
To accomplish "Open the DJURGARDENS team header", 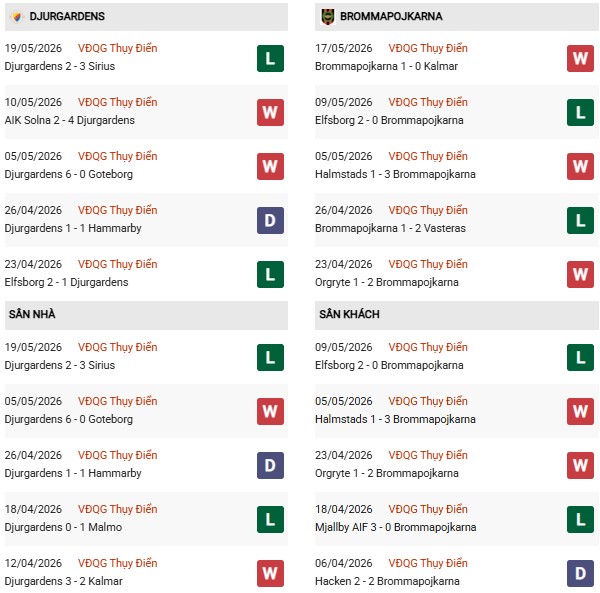I will click(146, 17).
